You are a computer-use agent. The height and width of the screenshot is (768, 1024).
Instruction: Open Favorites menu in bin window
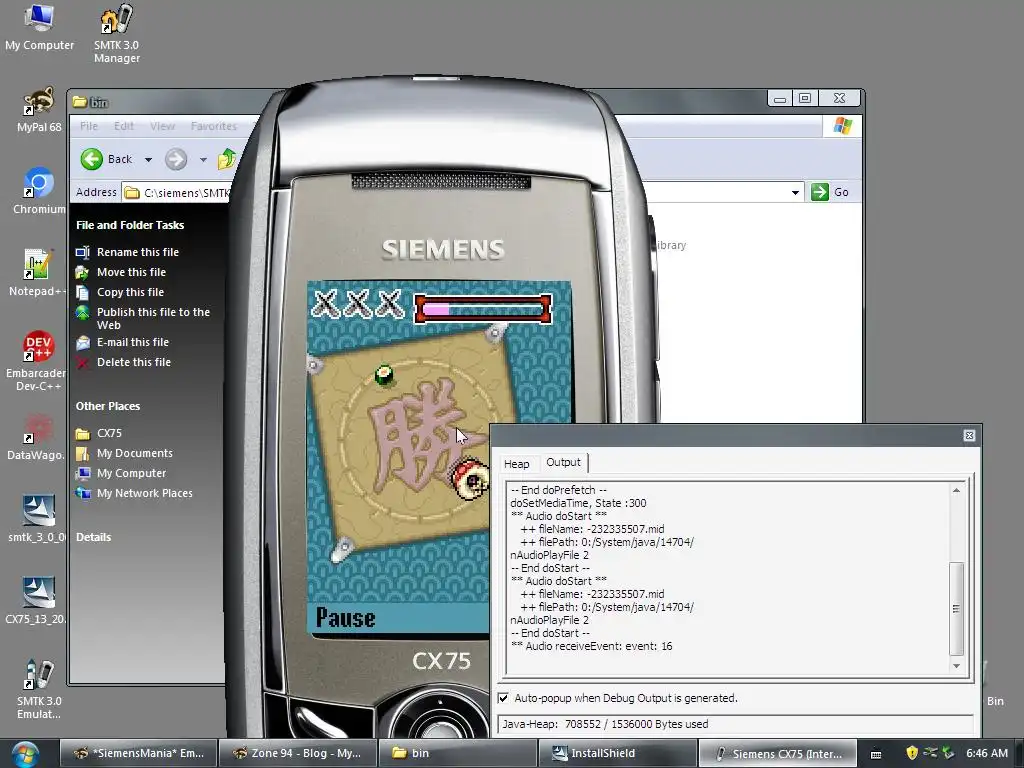pos(214,126)
